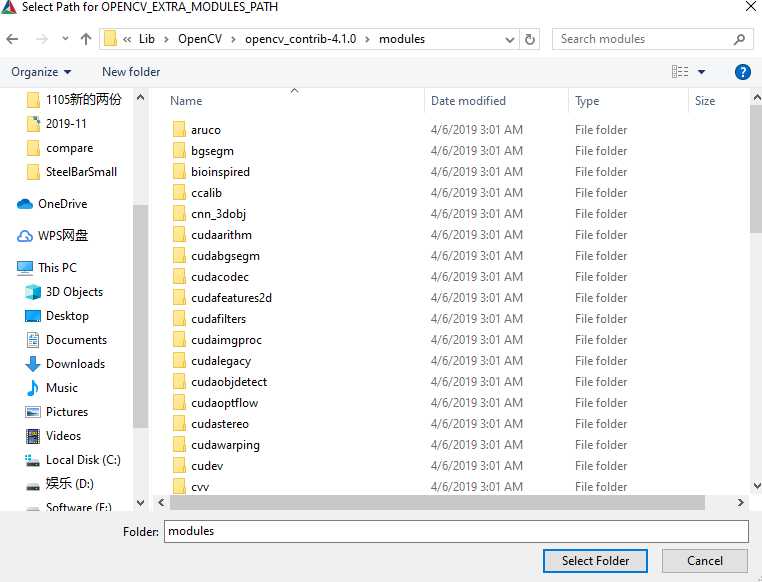Cancel the folder selection dialog
The image size is (762, 582).
click(x=705, y=561)
